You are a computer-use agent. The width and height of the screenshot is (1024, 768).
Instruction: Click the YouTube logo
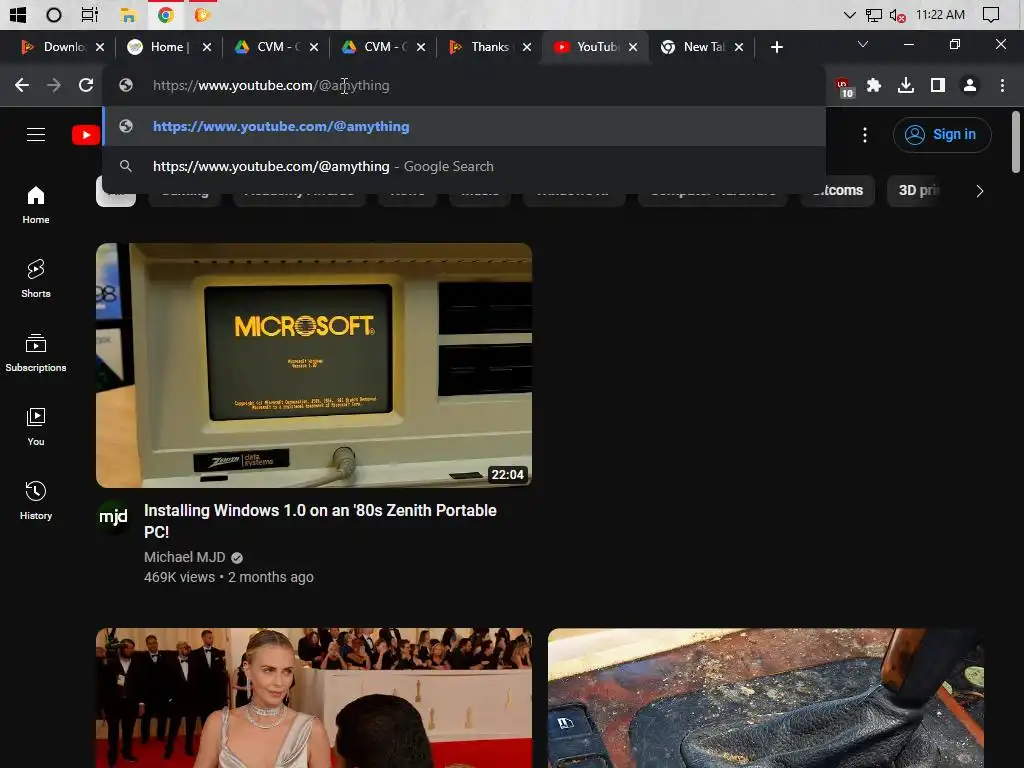pyautogui.click(x=86, y=135)
